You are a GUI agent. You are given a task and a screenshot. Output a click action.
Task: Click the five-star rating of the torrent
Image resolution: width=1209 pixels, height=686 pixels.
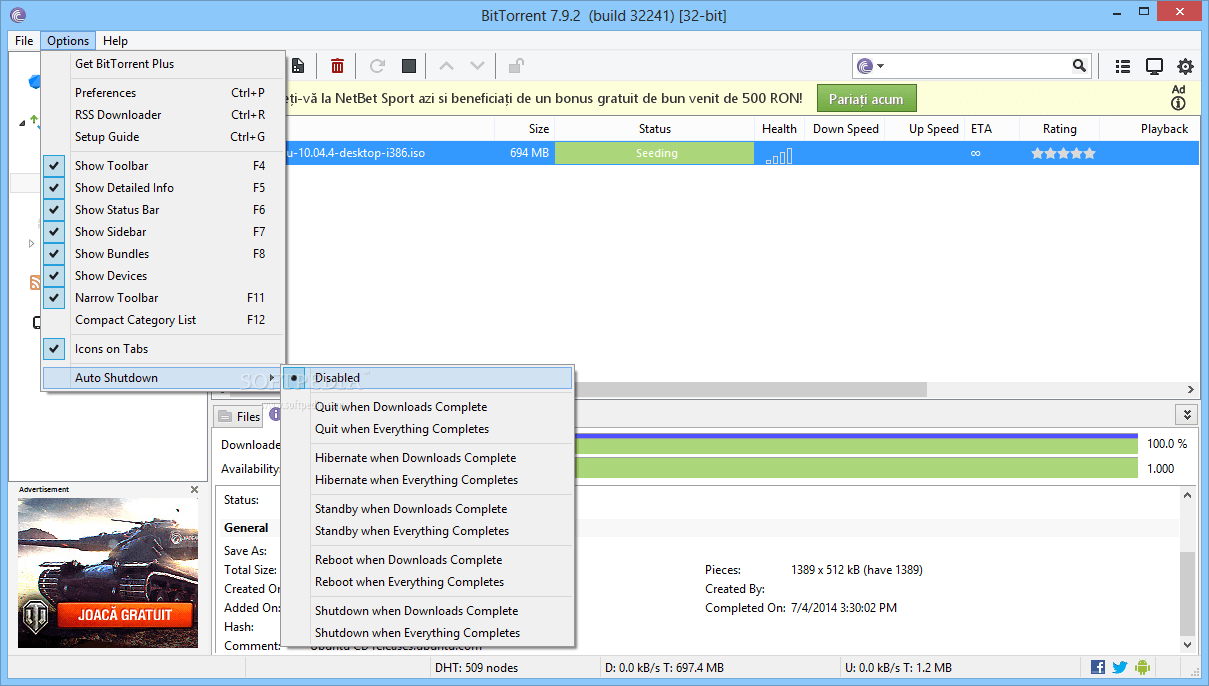pos(1063,153)
